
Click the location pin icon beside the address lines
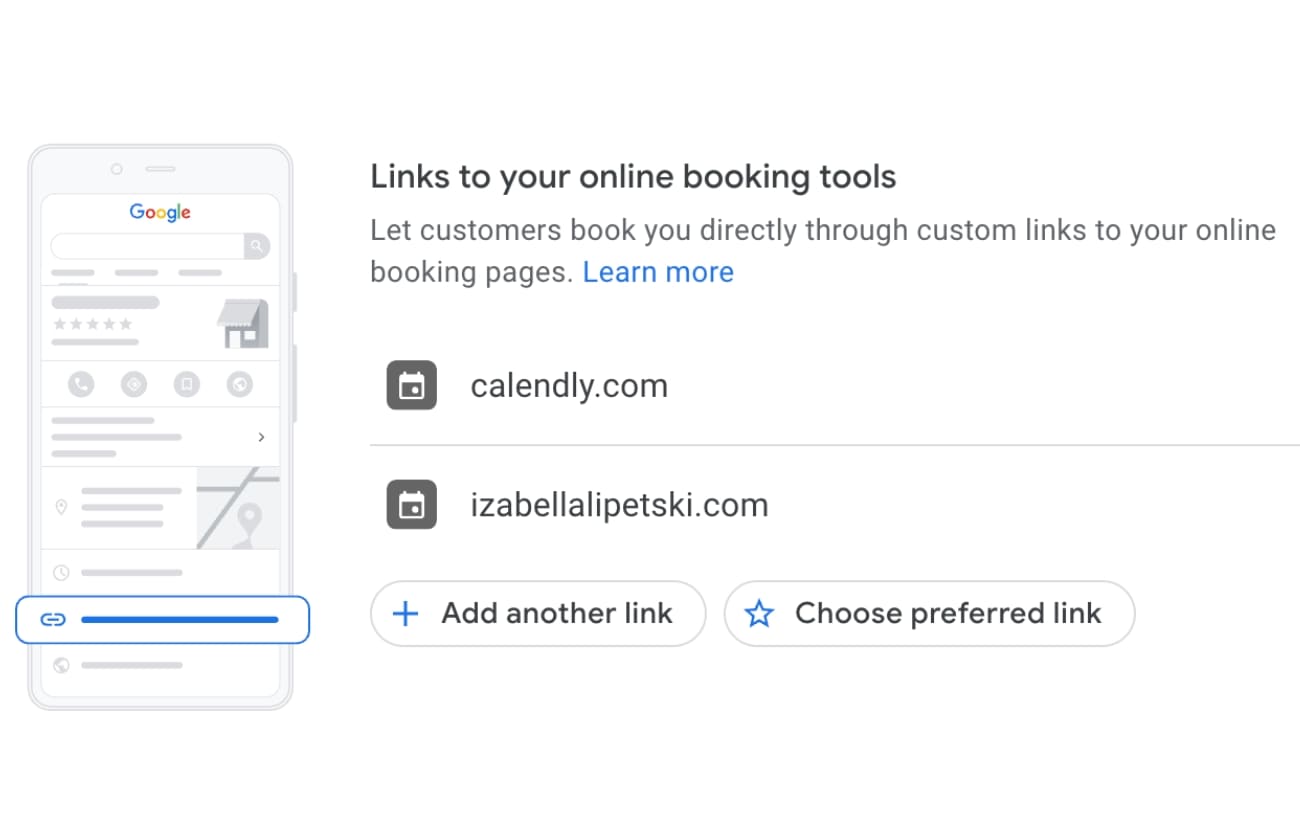pyautogui.click(x=61, y=508)
